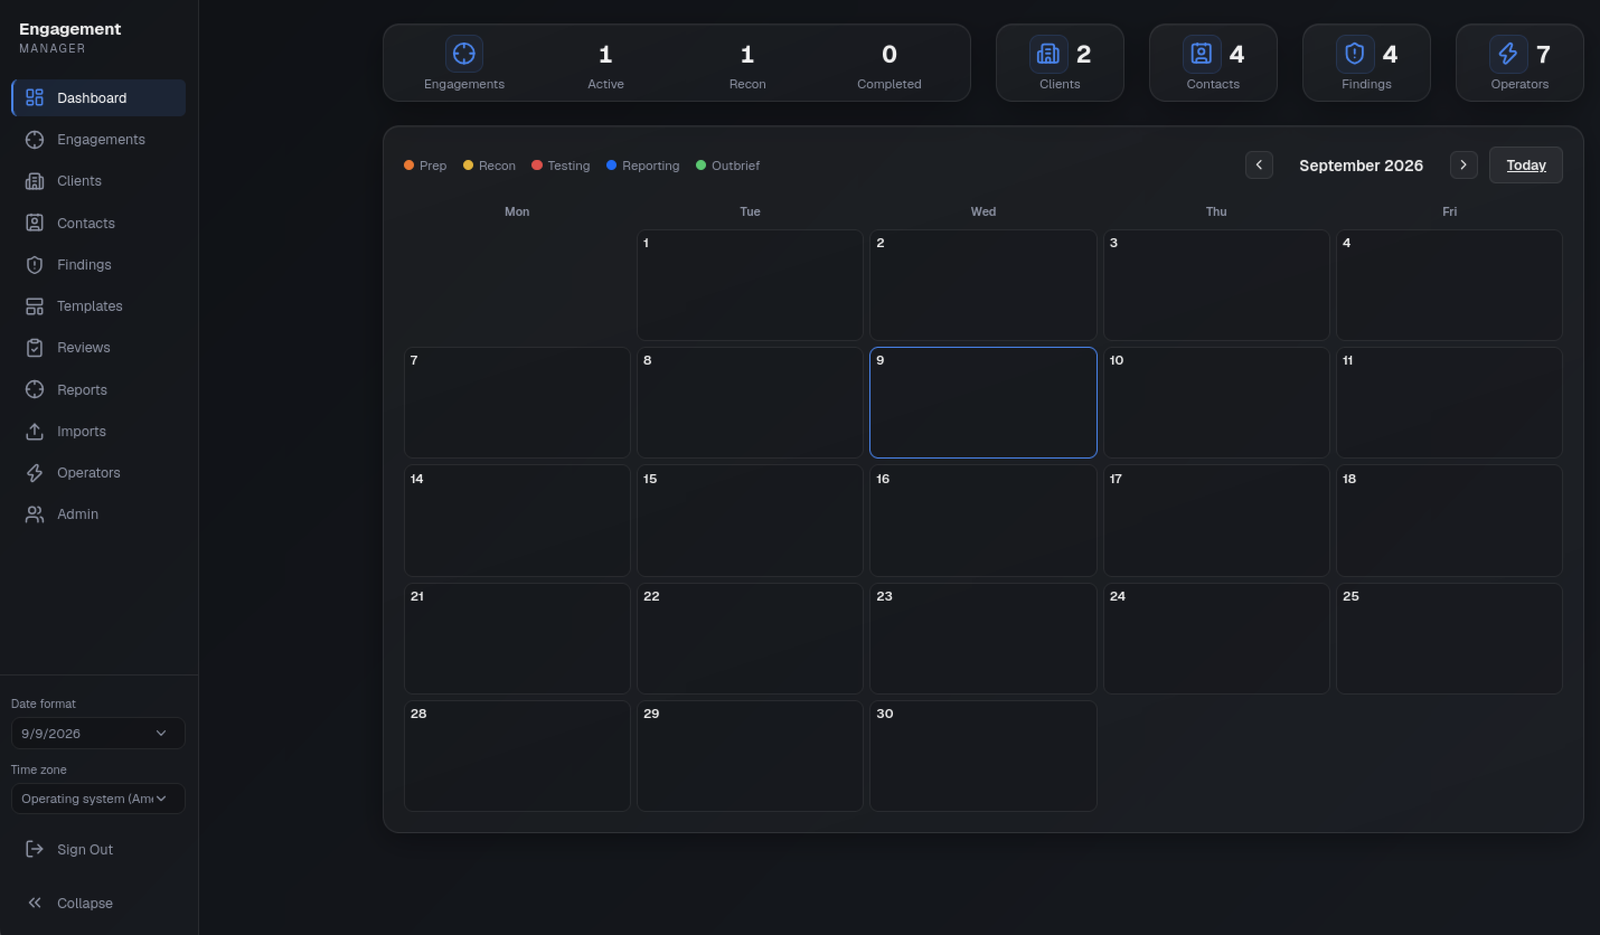
Task: Open the Admin page
Action: click(98, 514)
